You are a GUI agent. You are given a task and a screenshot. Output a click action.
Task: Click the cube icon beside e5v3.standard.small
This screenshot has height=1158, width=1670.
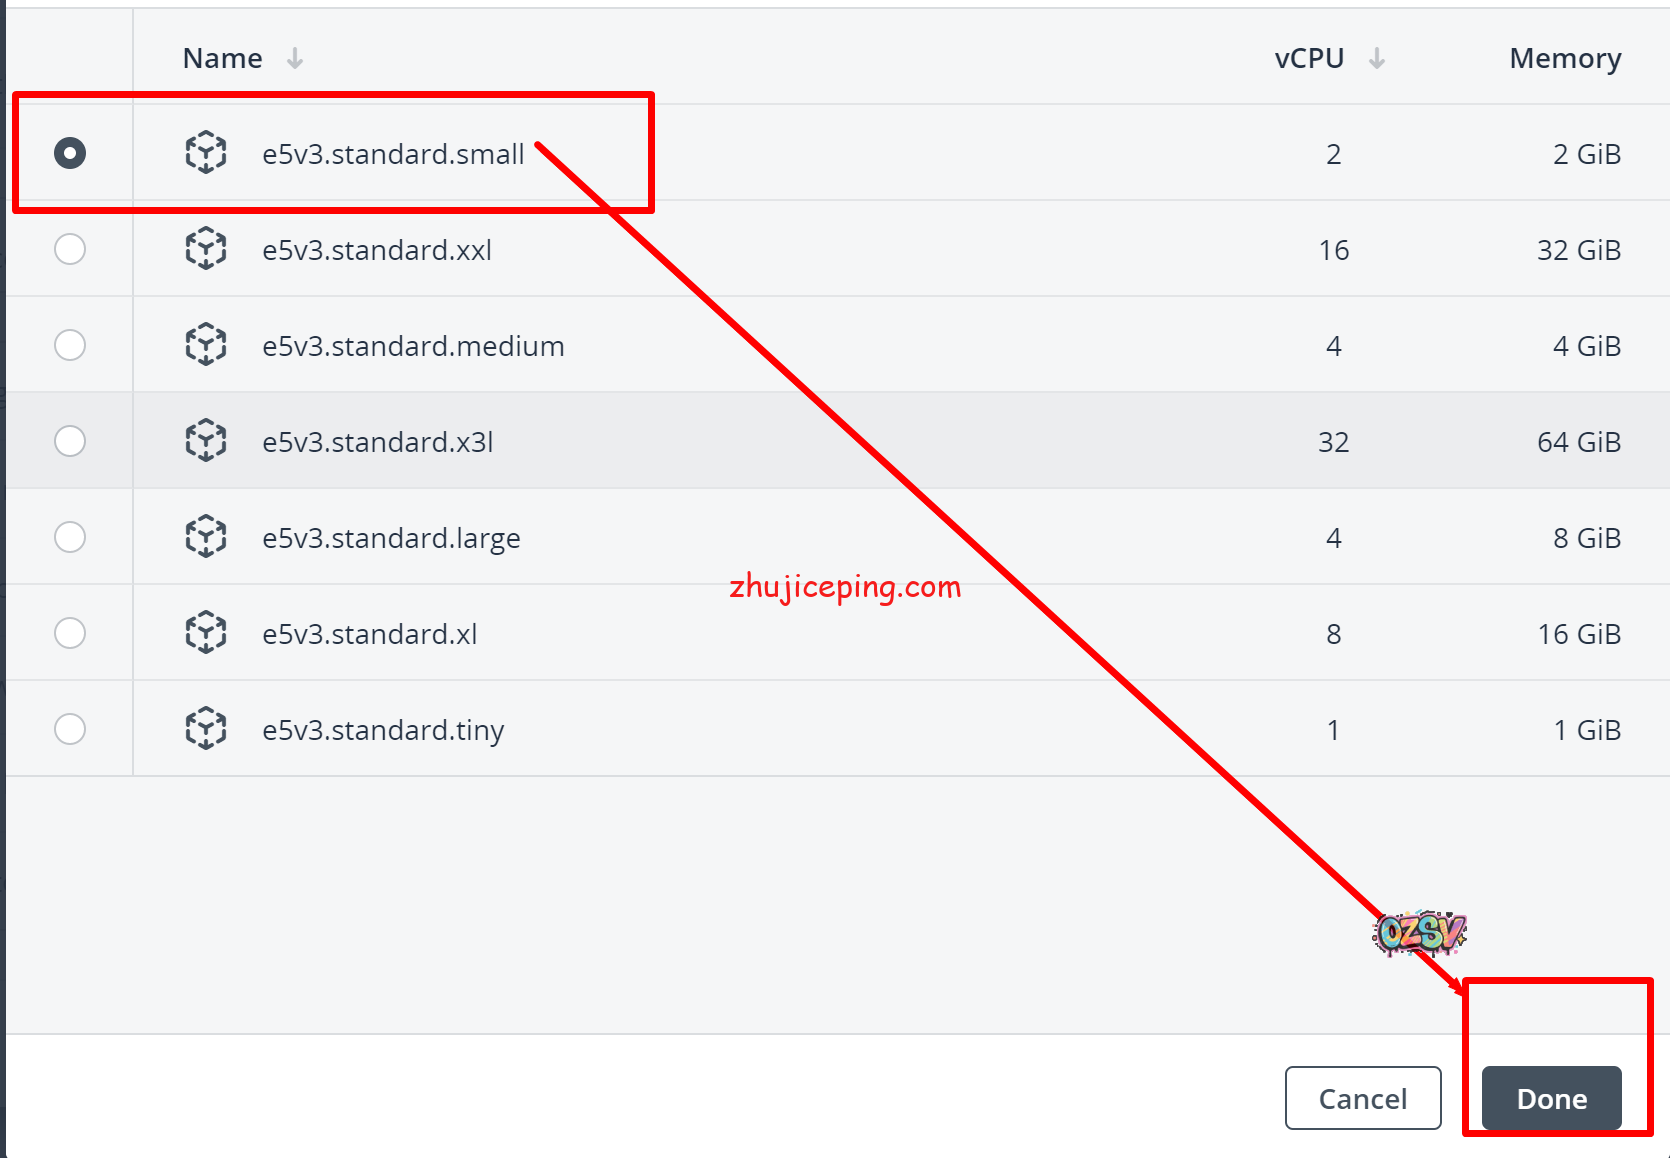click(x=206, y=153)
